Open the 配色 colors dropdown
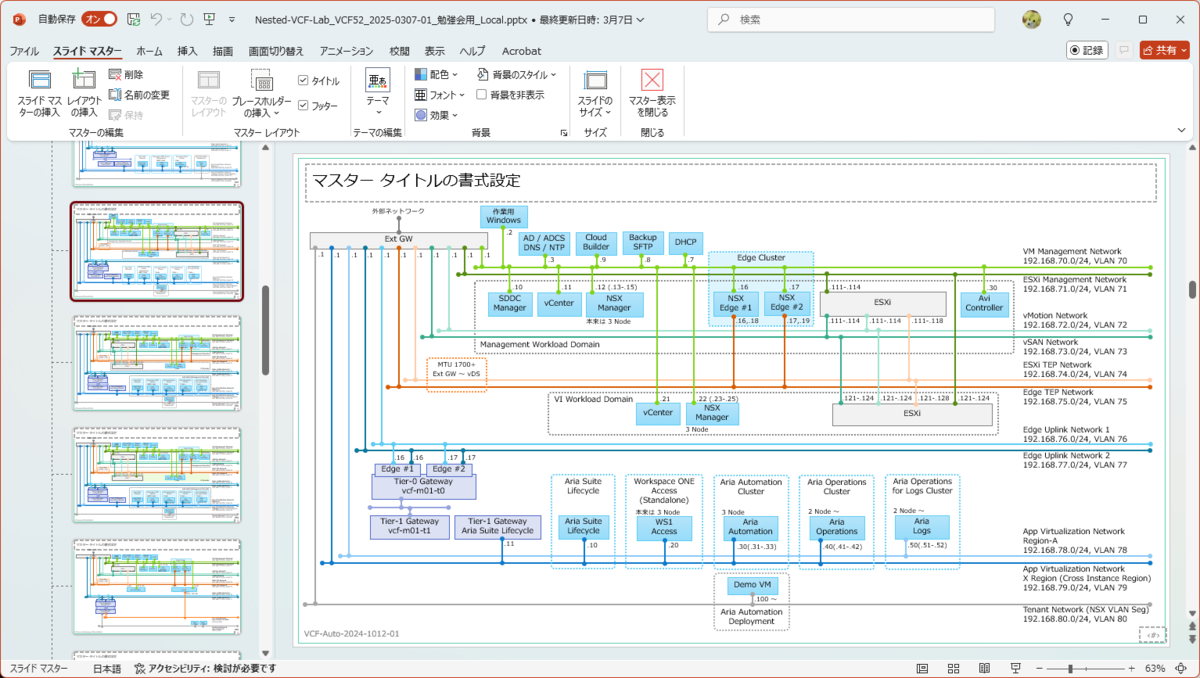1200x678 pixels. [x=436, y=75]
